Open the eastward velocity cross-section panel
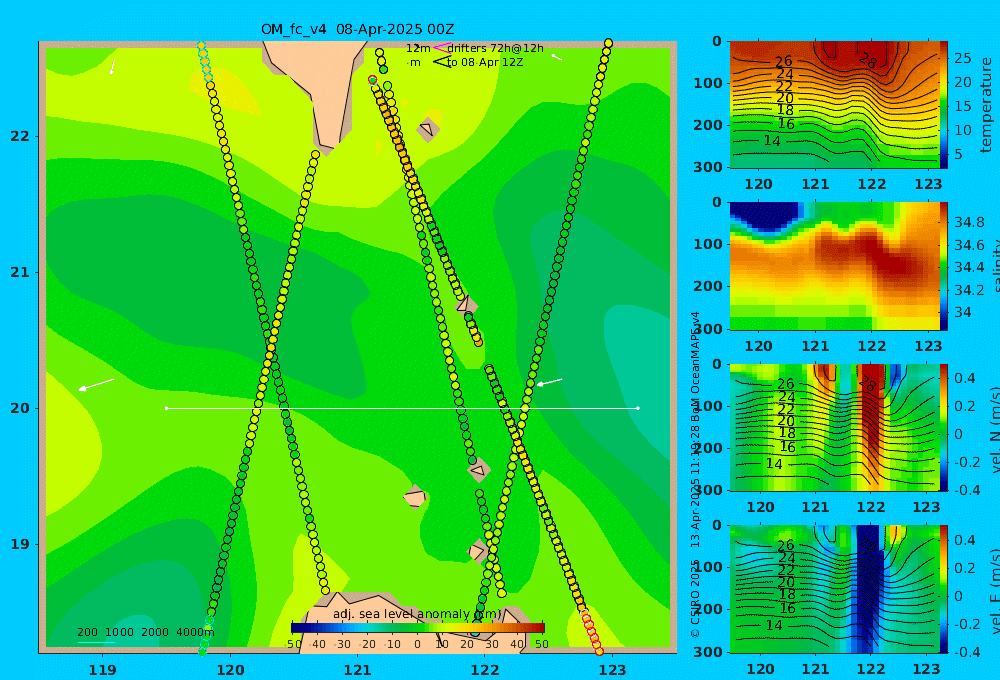The image size is (1000, 680). [x=834, y=589]
